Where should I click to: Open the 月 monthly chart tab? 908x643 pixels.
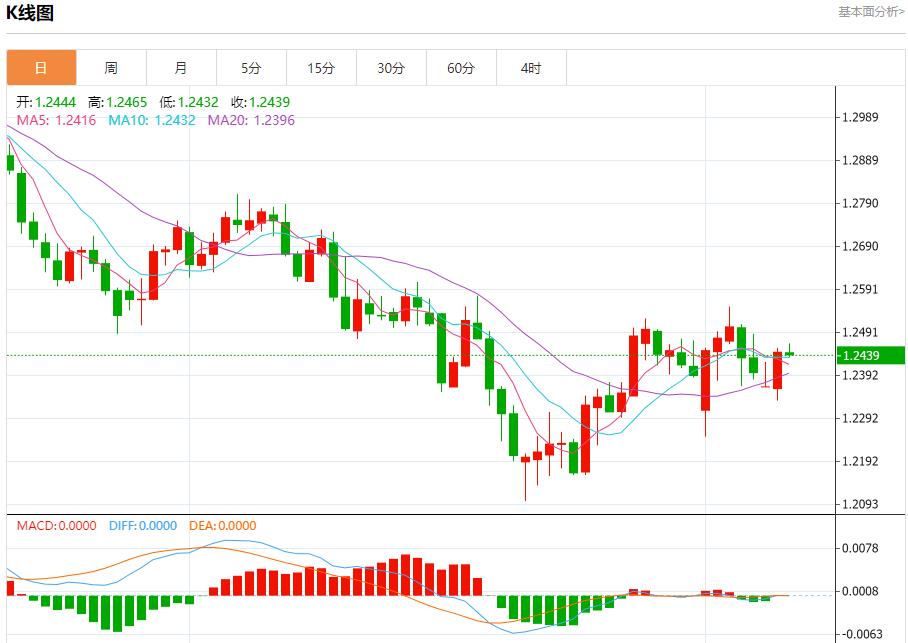click(x=181, y=68)
